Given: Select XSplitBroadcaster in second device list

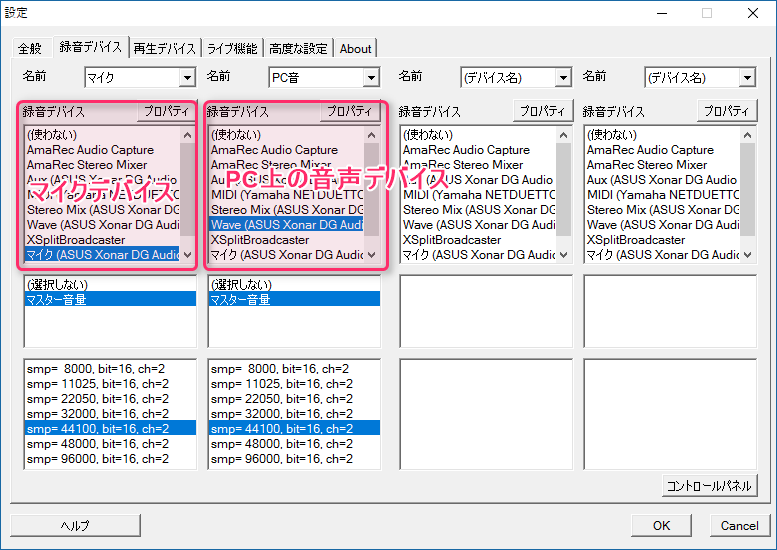Looking at the screenshot, I should pos(286,240).
